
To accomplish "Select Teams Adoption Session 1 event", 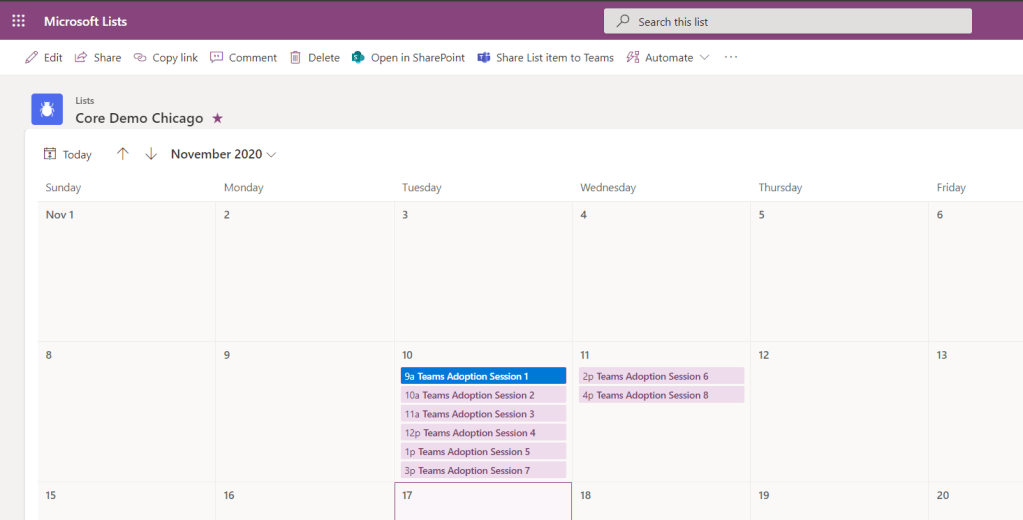I will click(483, 376).
